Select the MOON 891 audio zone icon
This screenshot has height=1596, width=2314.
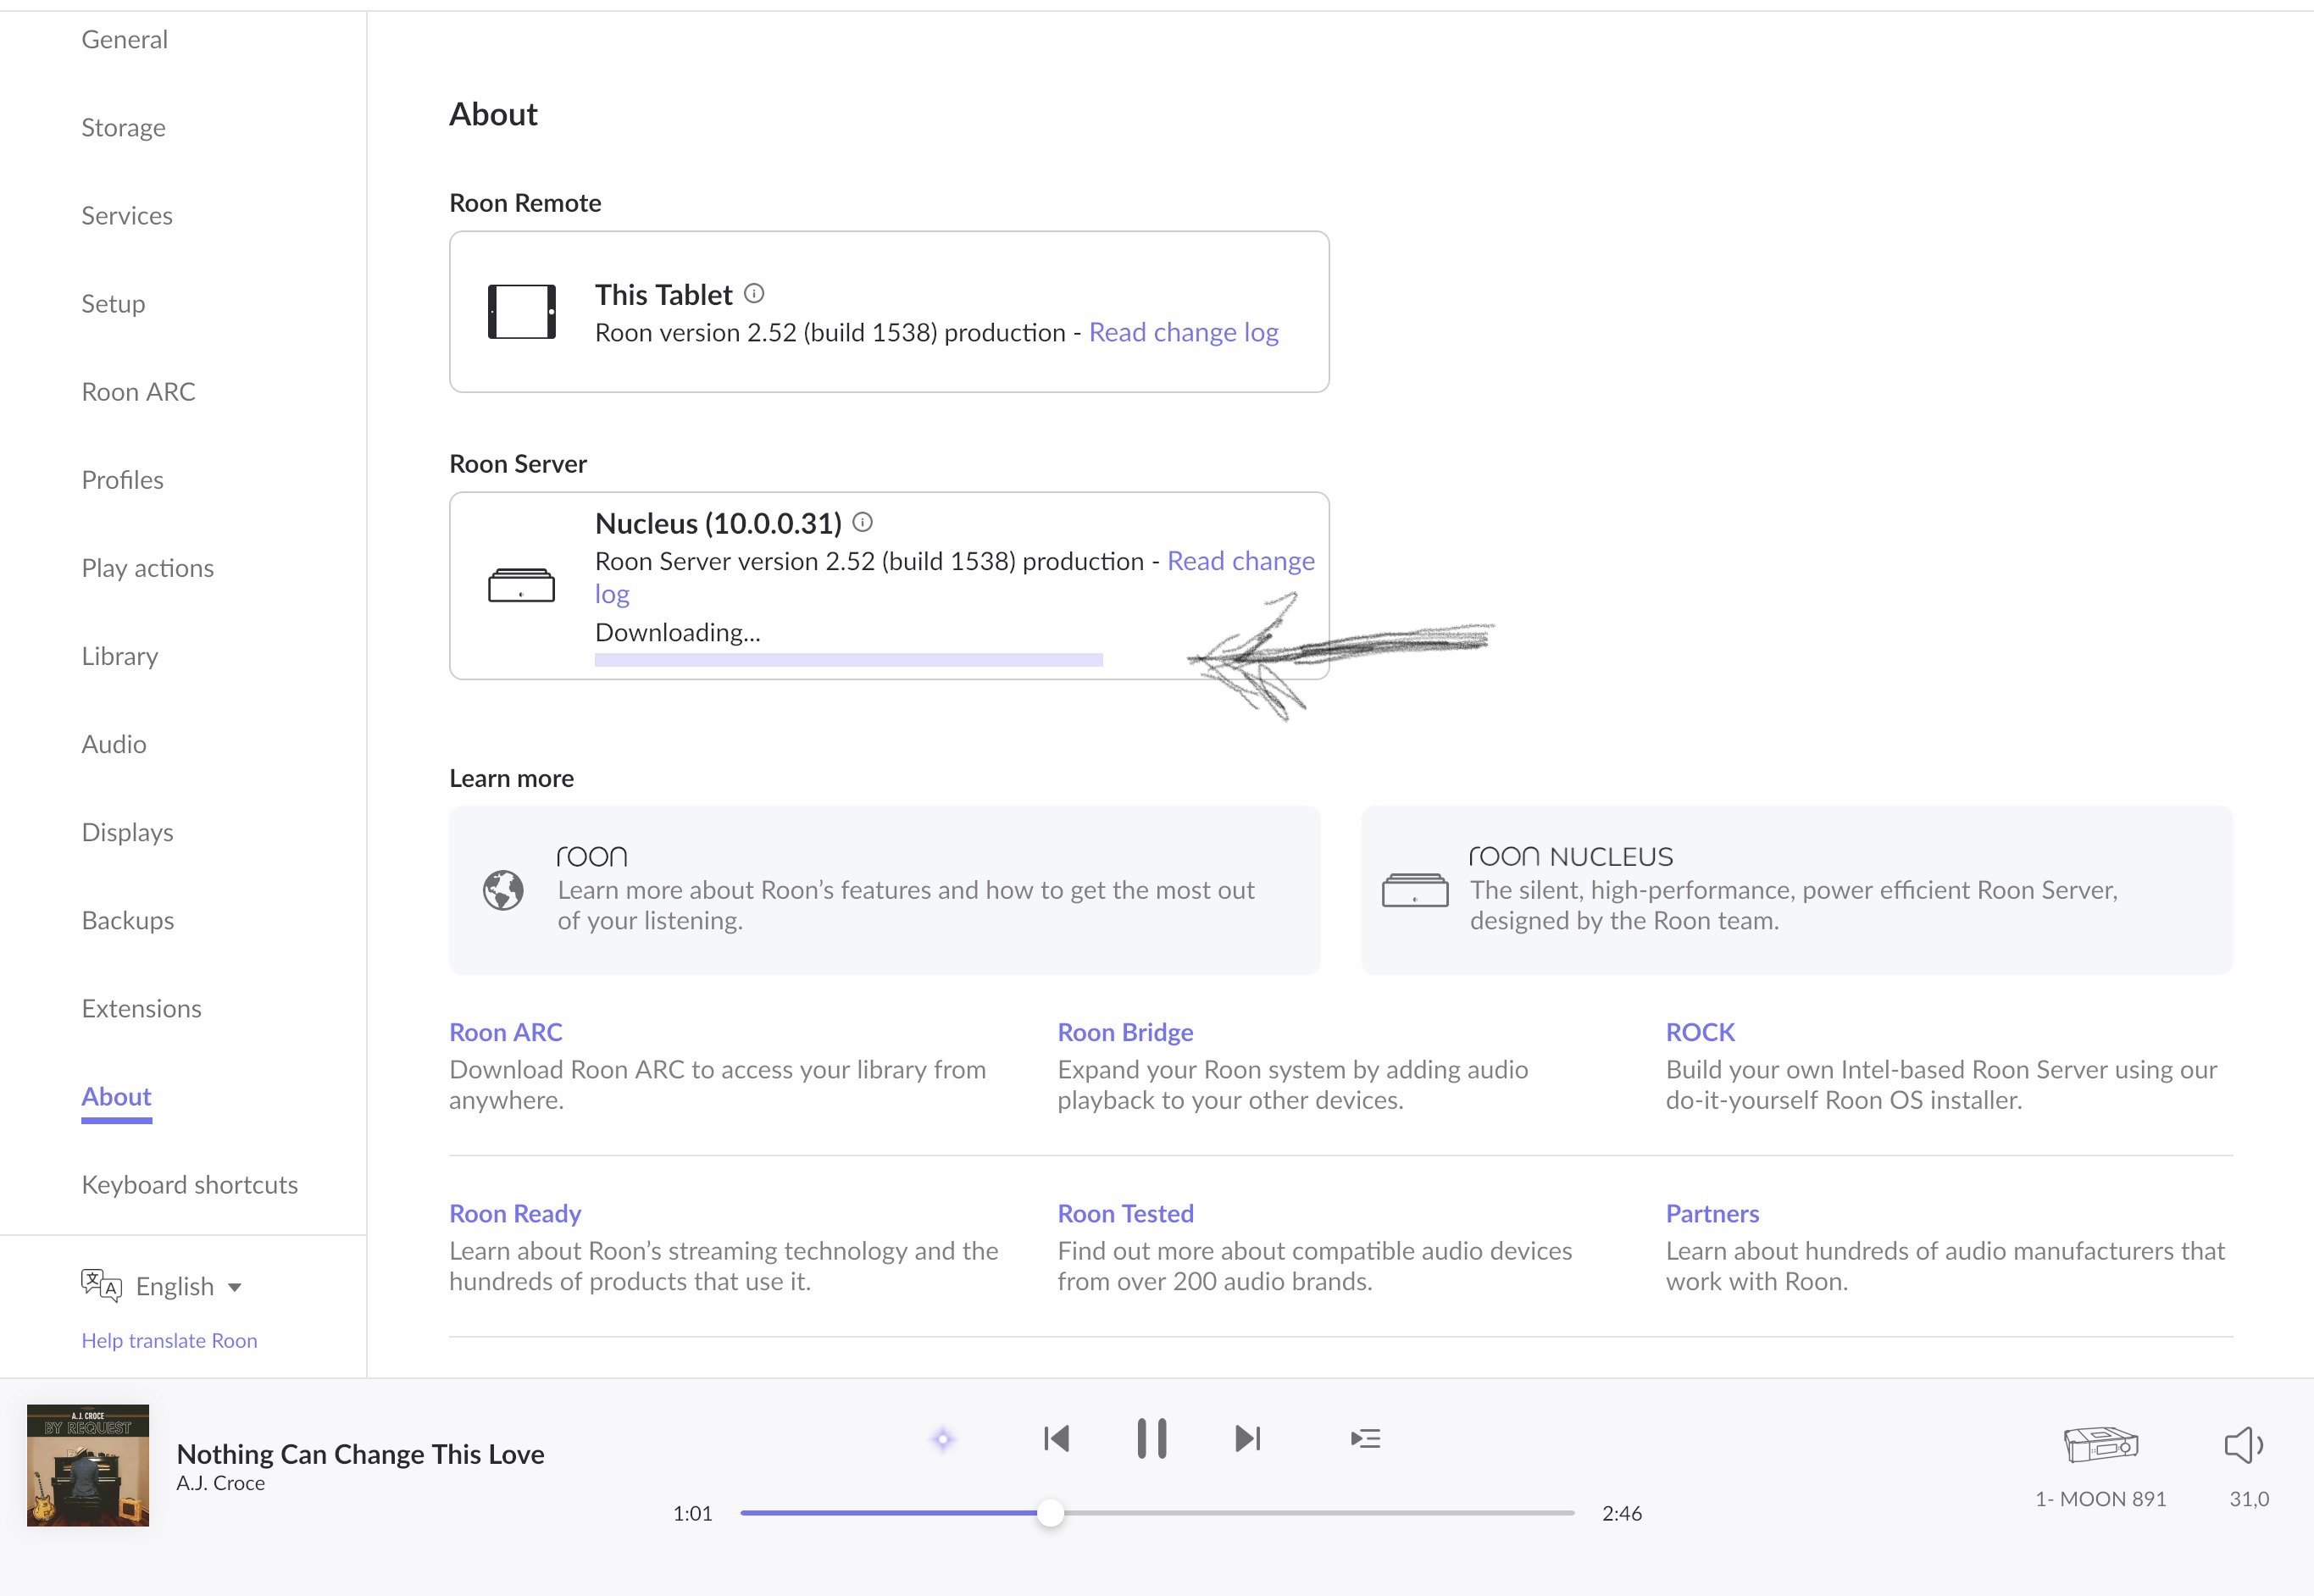tap(2101, 1445)
